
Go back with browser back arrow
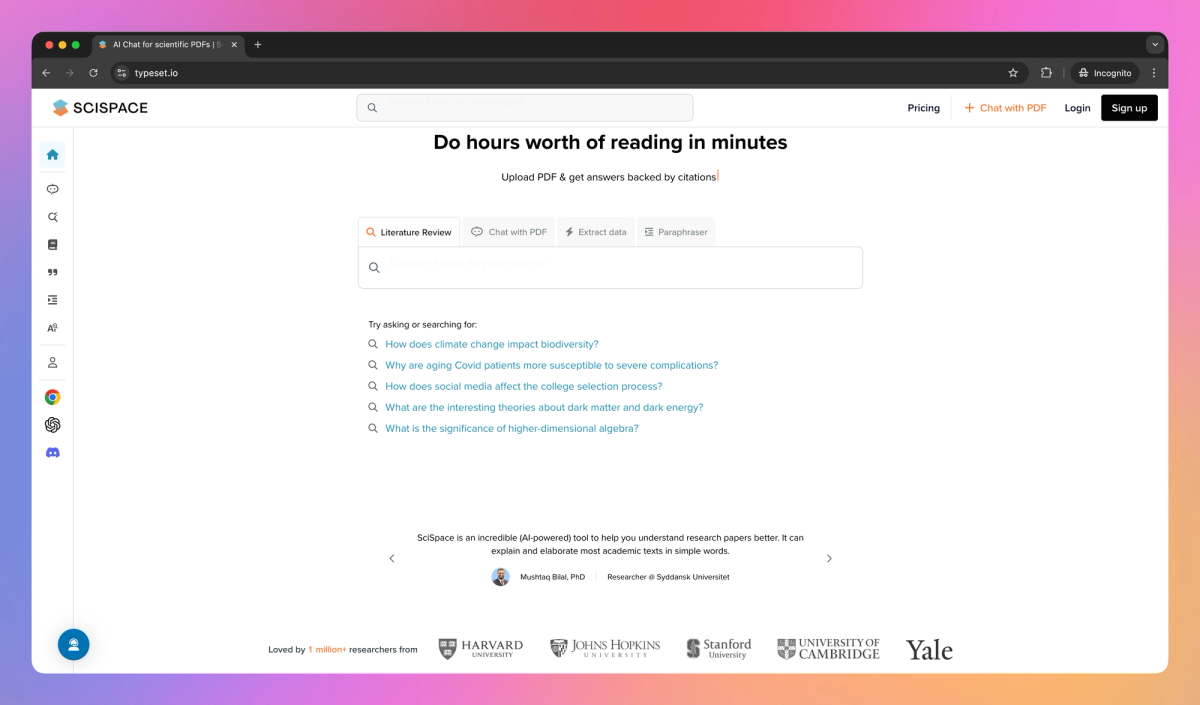(x=46, y=73)
